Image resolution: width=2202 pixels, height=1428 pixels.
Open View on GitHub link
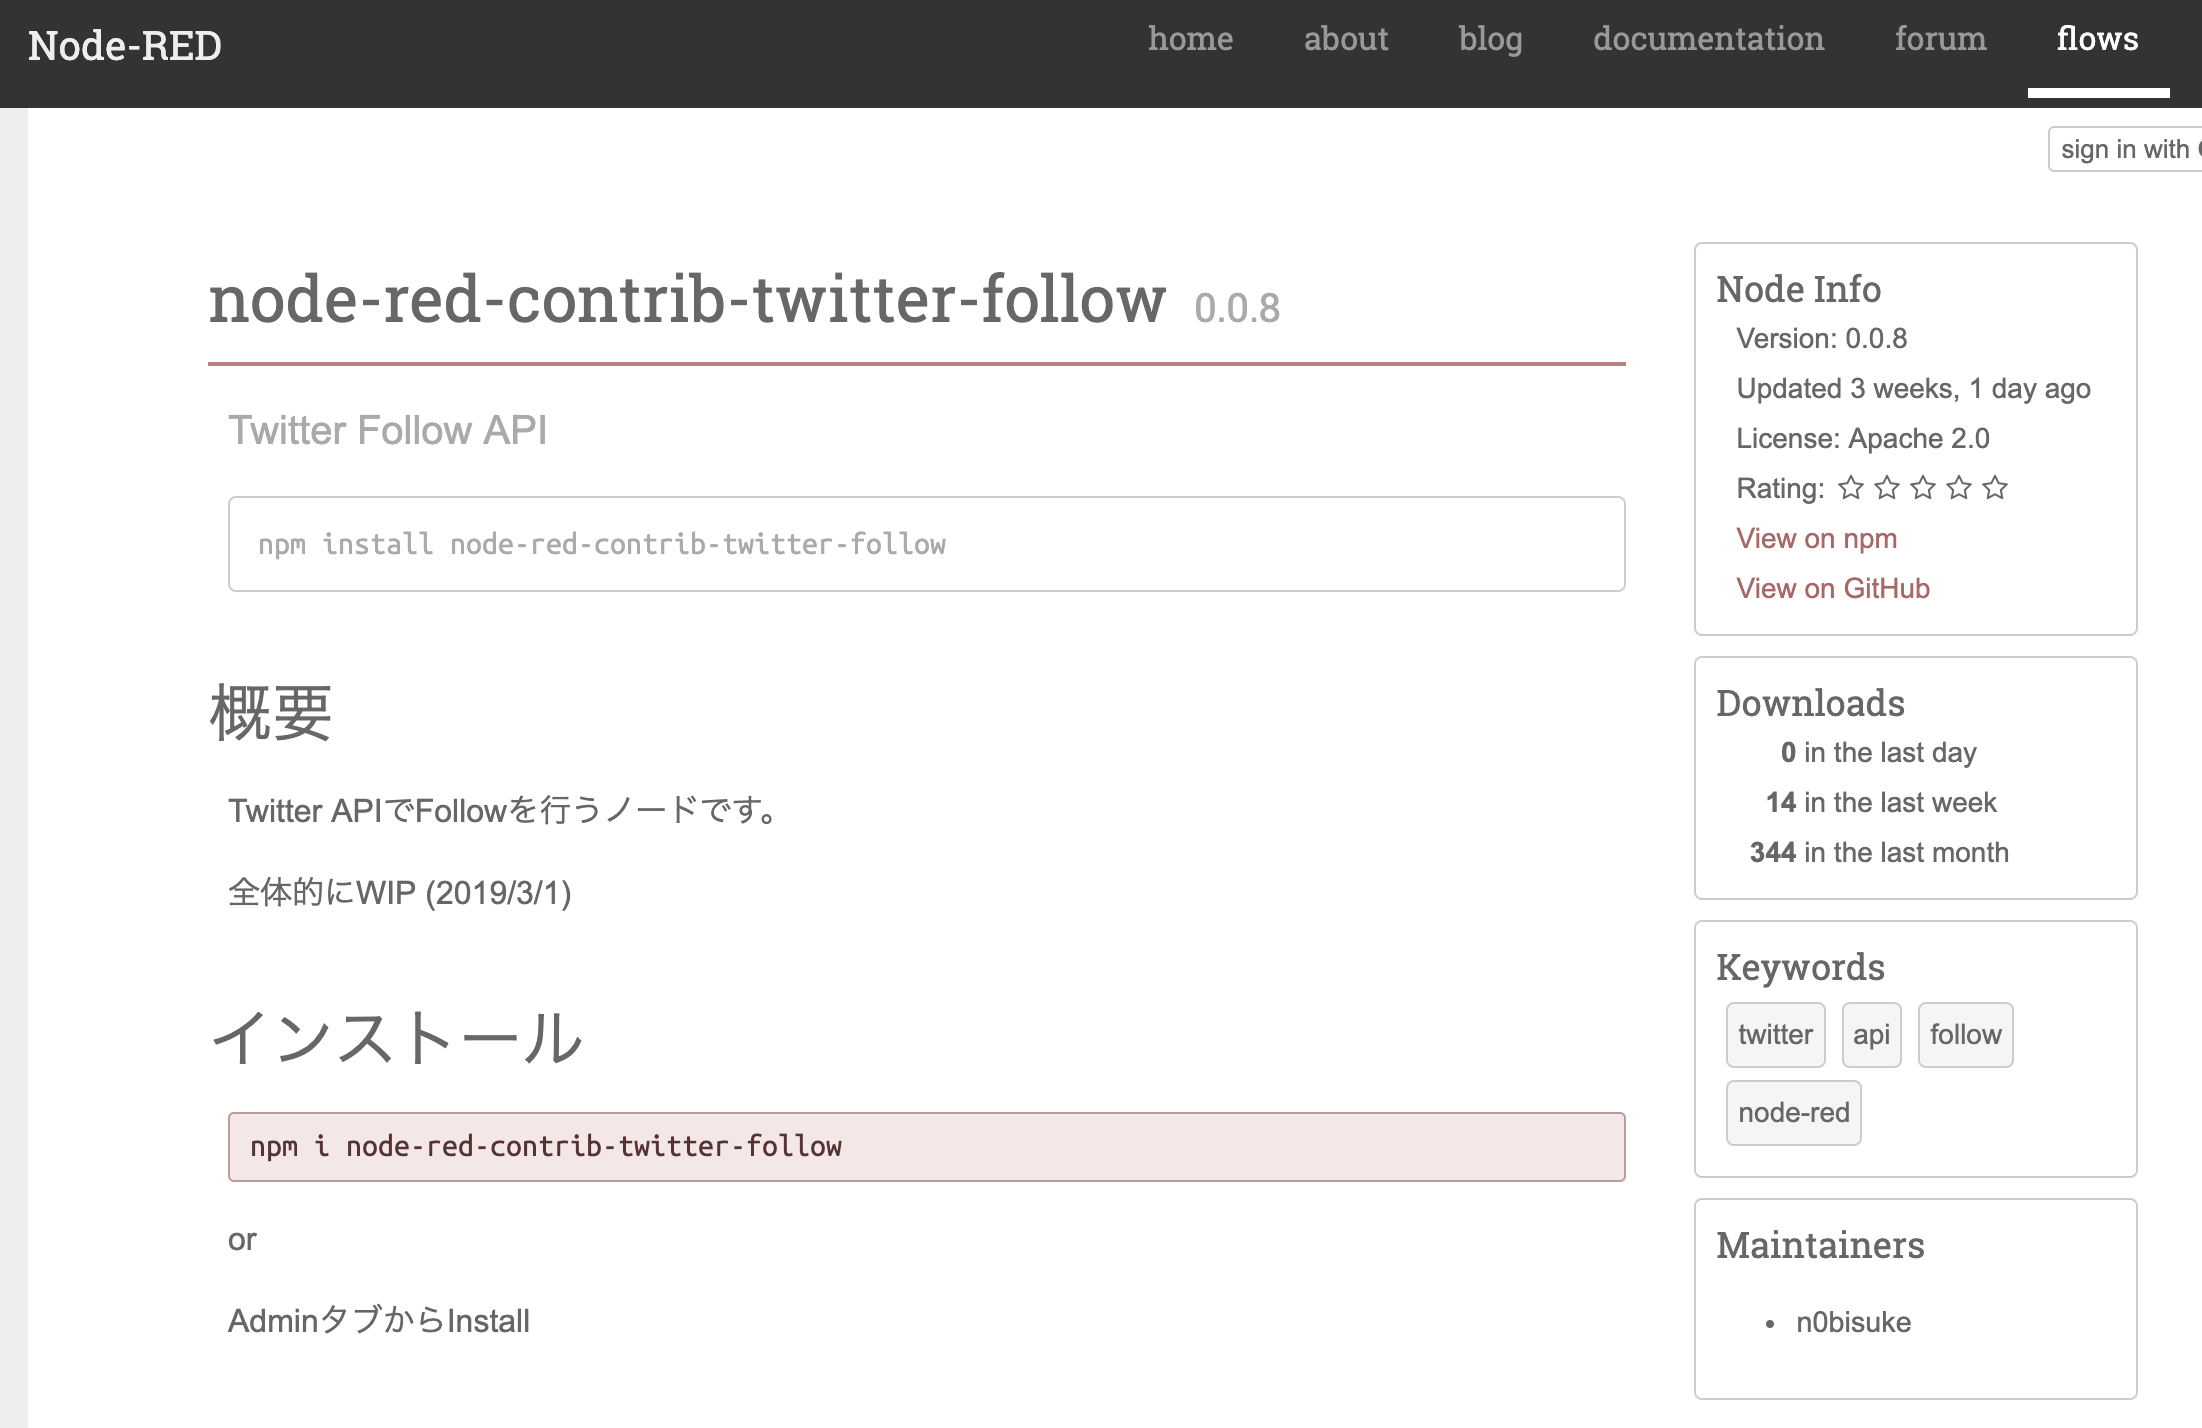(1832, 588)
